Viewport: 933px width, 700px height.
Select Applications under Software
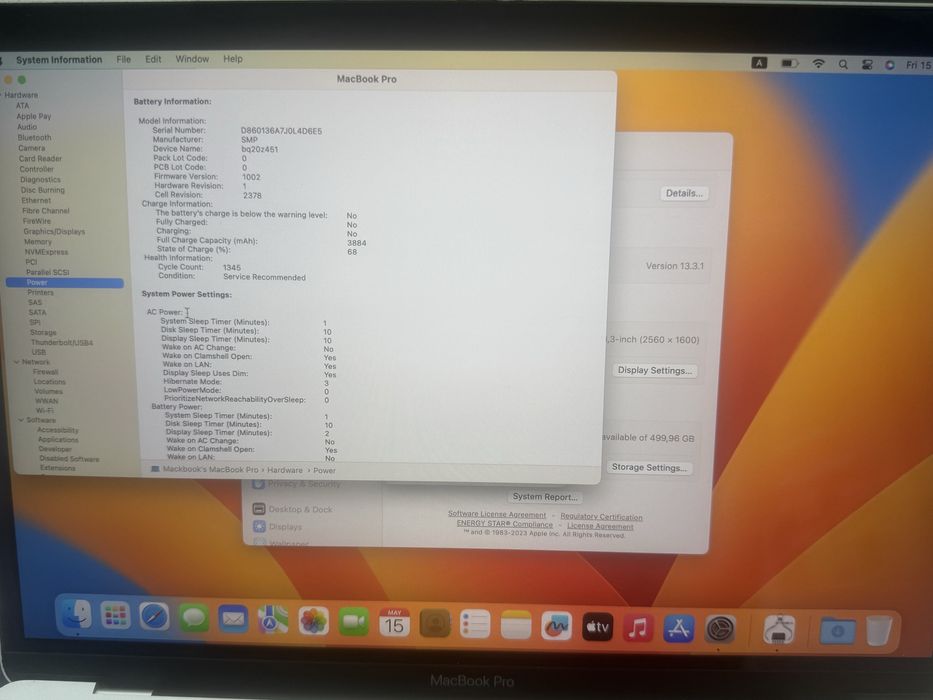click(58, 439)
